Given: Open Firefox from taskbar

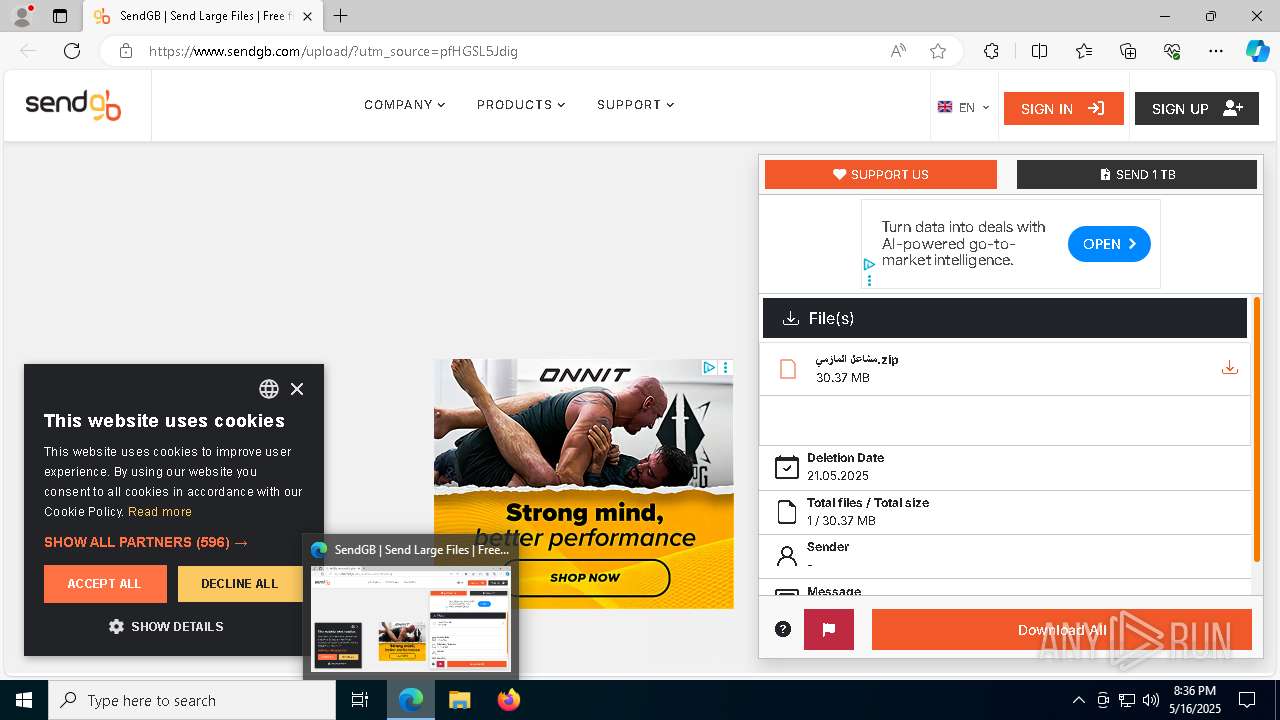Looking at the screenshot, I should pos(509,700).
